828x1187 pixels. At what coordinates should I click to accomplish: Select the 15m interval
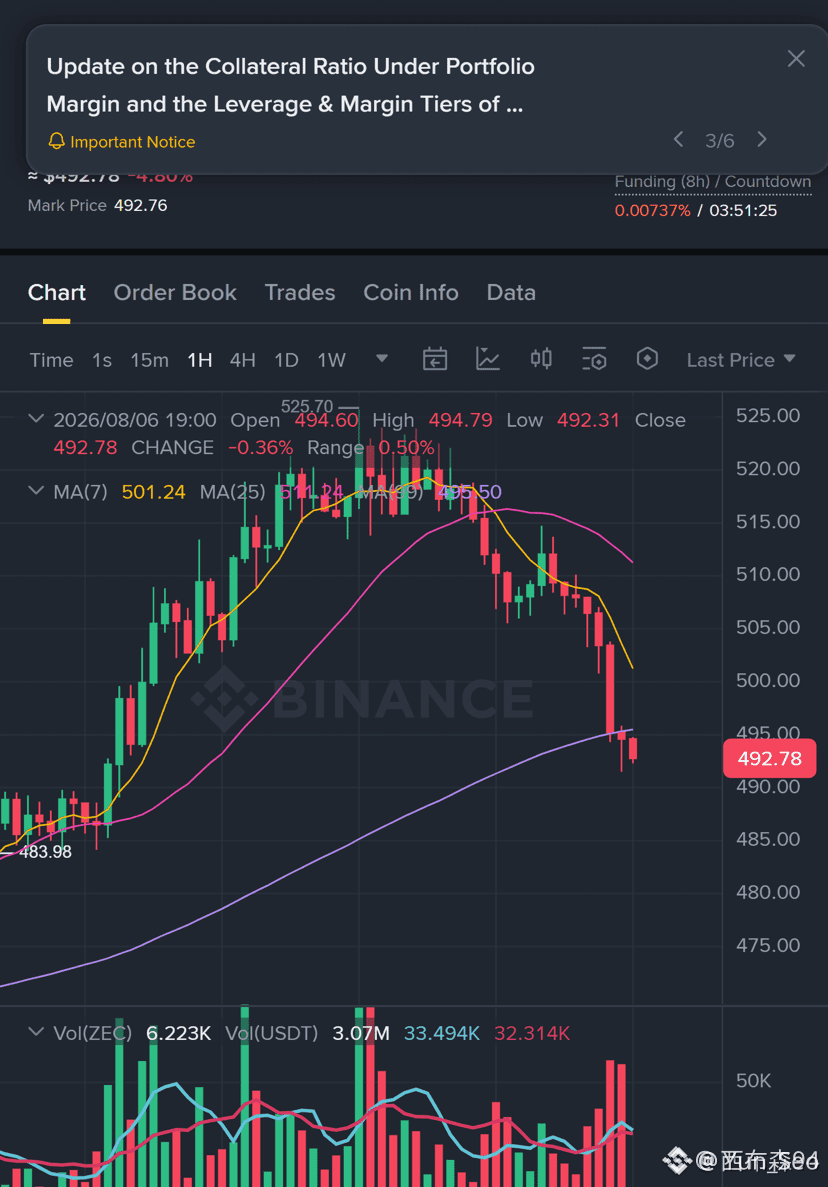(x=149, y=360)
